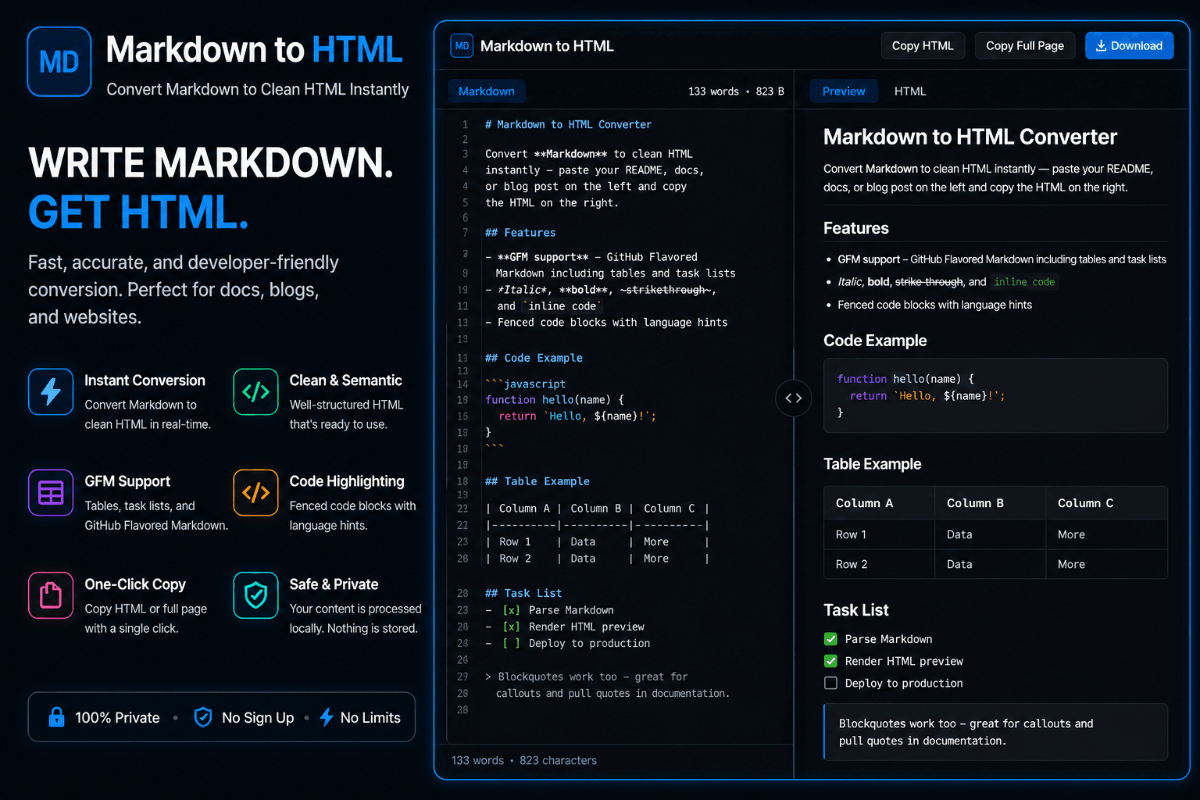The height and width of the screenshot is (800, 1200).
Task: Toggle the Parse Markdown checkbox
Action: 830,639
